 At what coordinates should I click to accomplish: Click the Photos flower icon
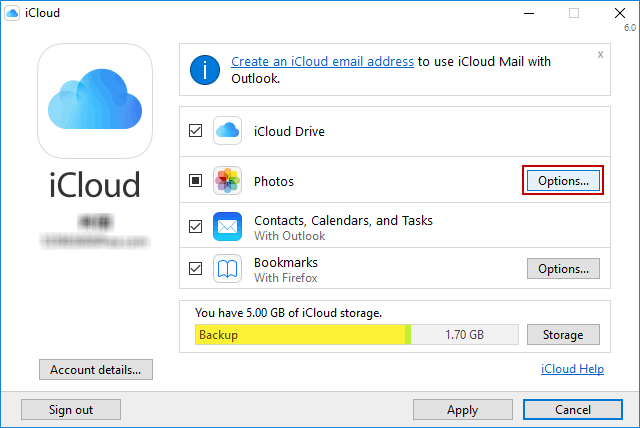tap(227, 180)
